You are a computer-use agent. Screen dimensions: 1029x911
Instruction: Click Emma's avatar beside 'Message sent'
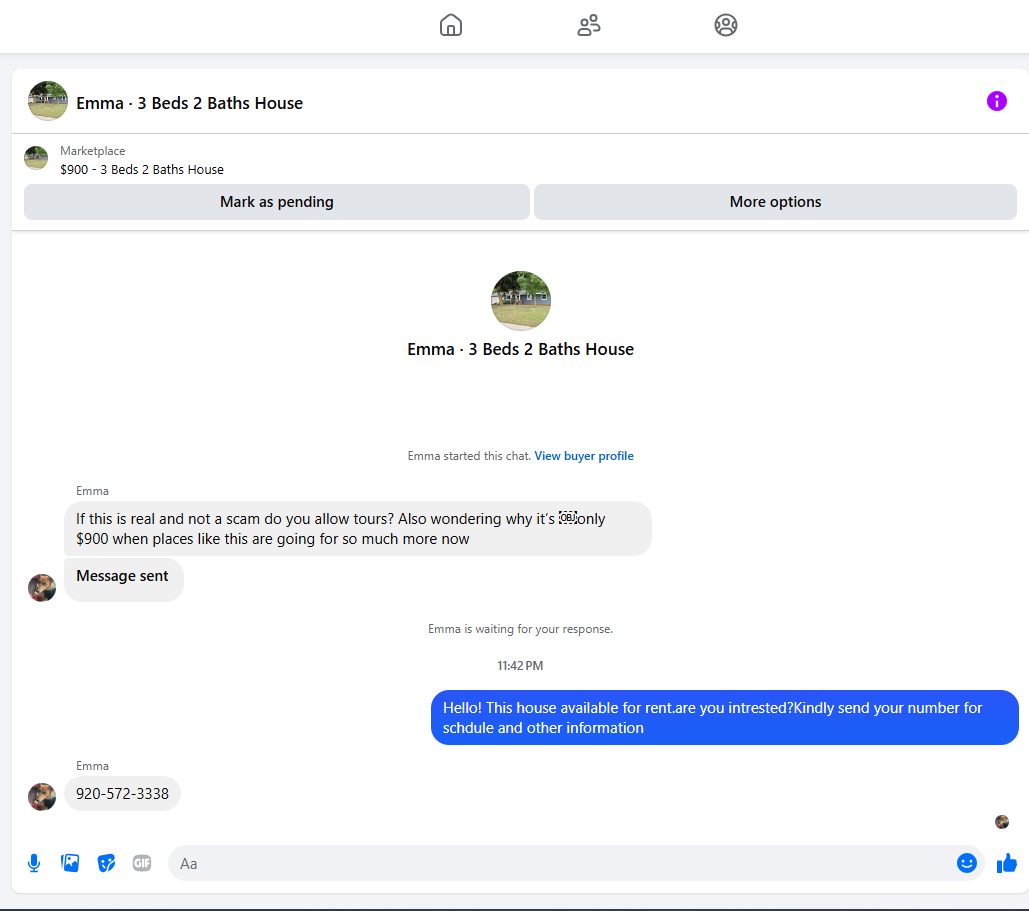pyautogui.click(x=42, y=587)
